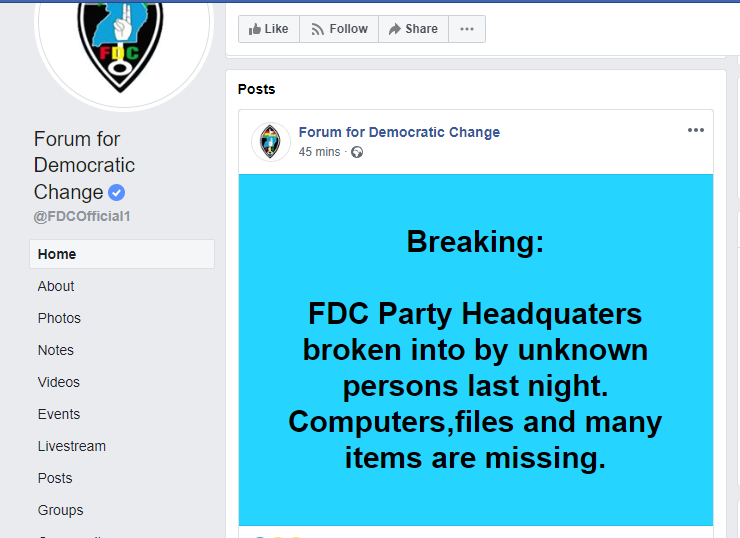Open the Events page
This screenshot has width=740, height=538.
(59, 414)
